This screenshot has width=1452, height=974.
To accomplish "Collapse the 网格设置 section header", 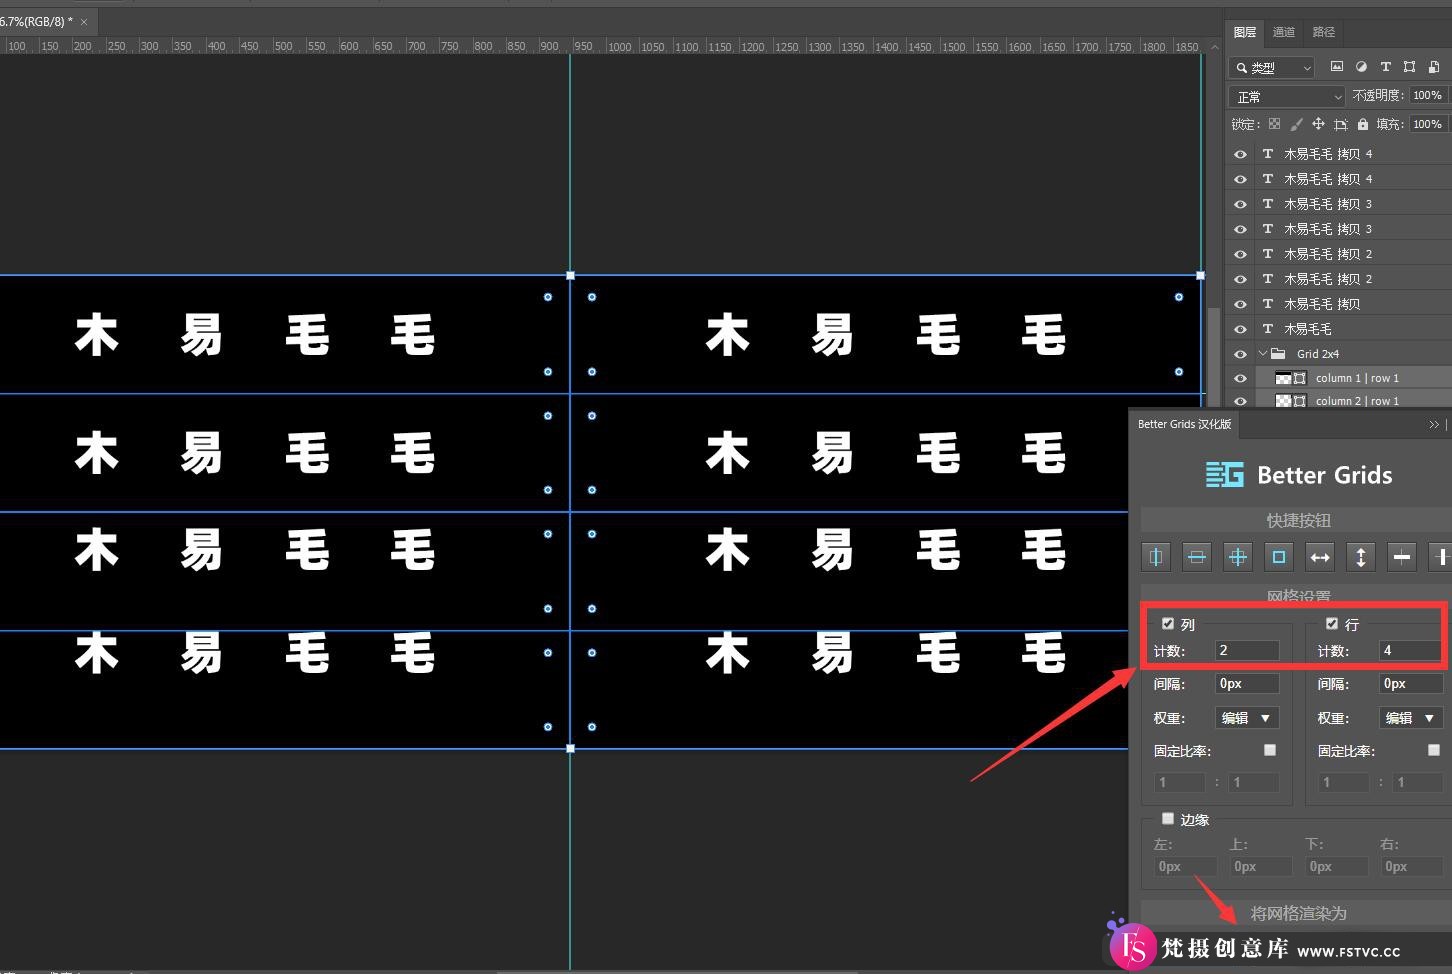I will (1298, 596).
